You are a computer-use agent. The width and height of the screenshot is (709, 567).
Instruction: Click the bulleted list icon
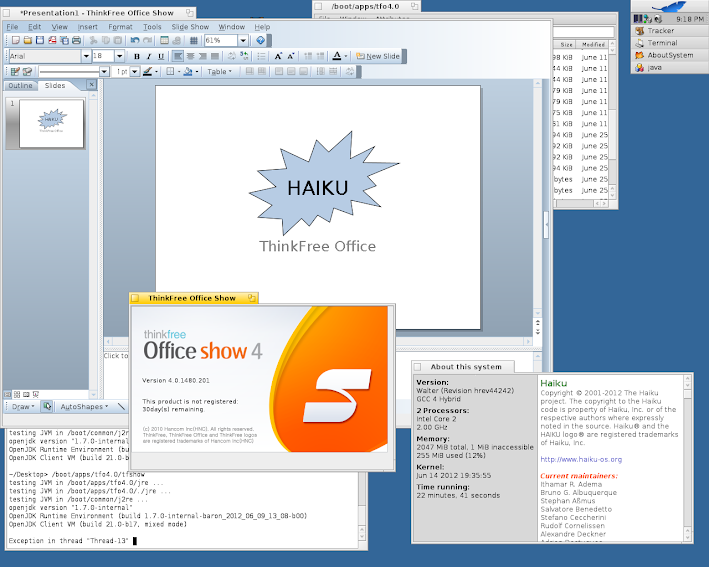click(x=261, y=56)
